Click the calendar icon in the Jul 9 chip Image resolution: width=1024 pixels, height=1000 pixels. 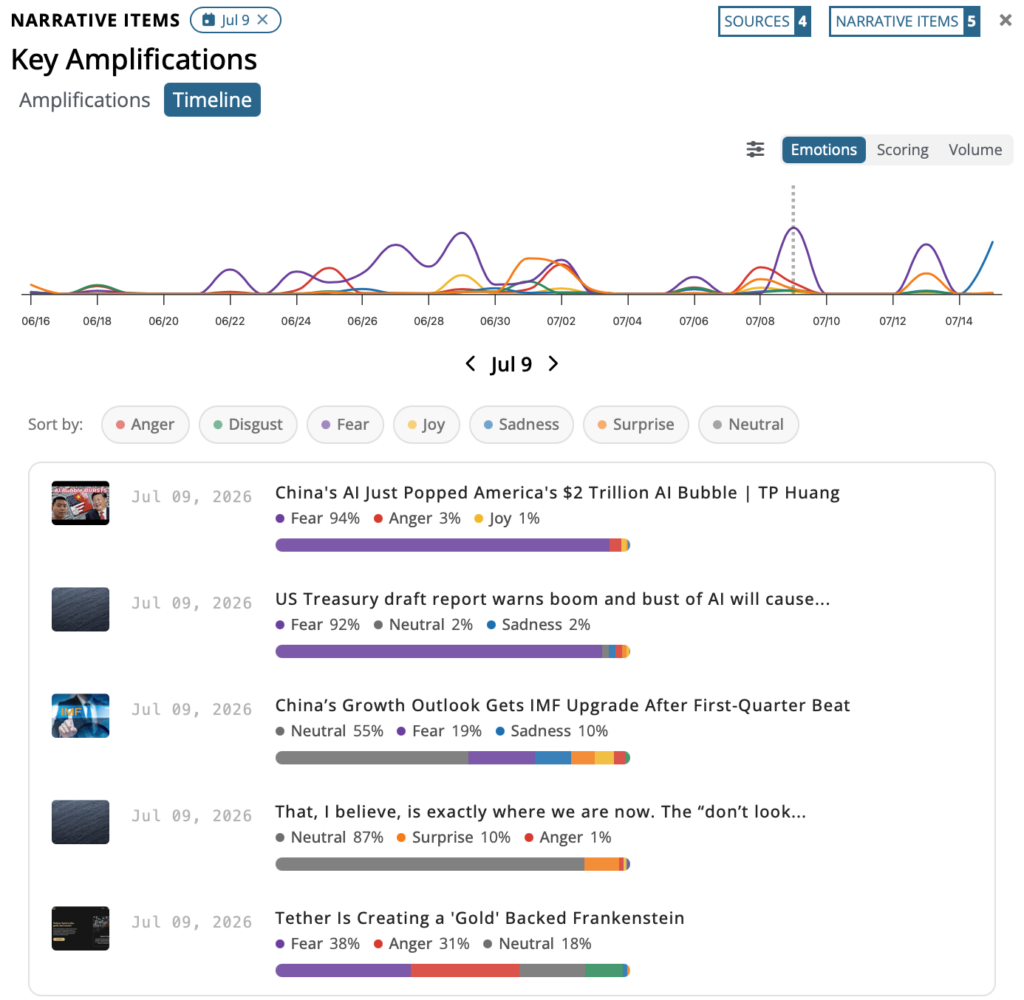208,20
